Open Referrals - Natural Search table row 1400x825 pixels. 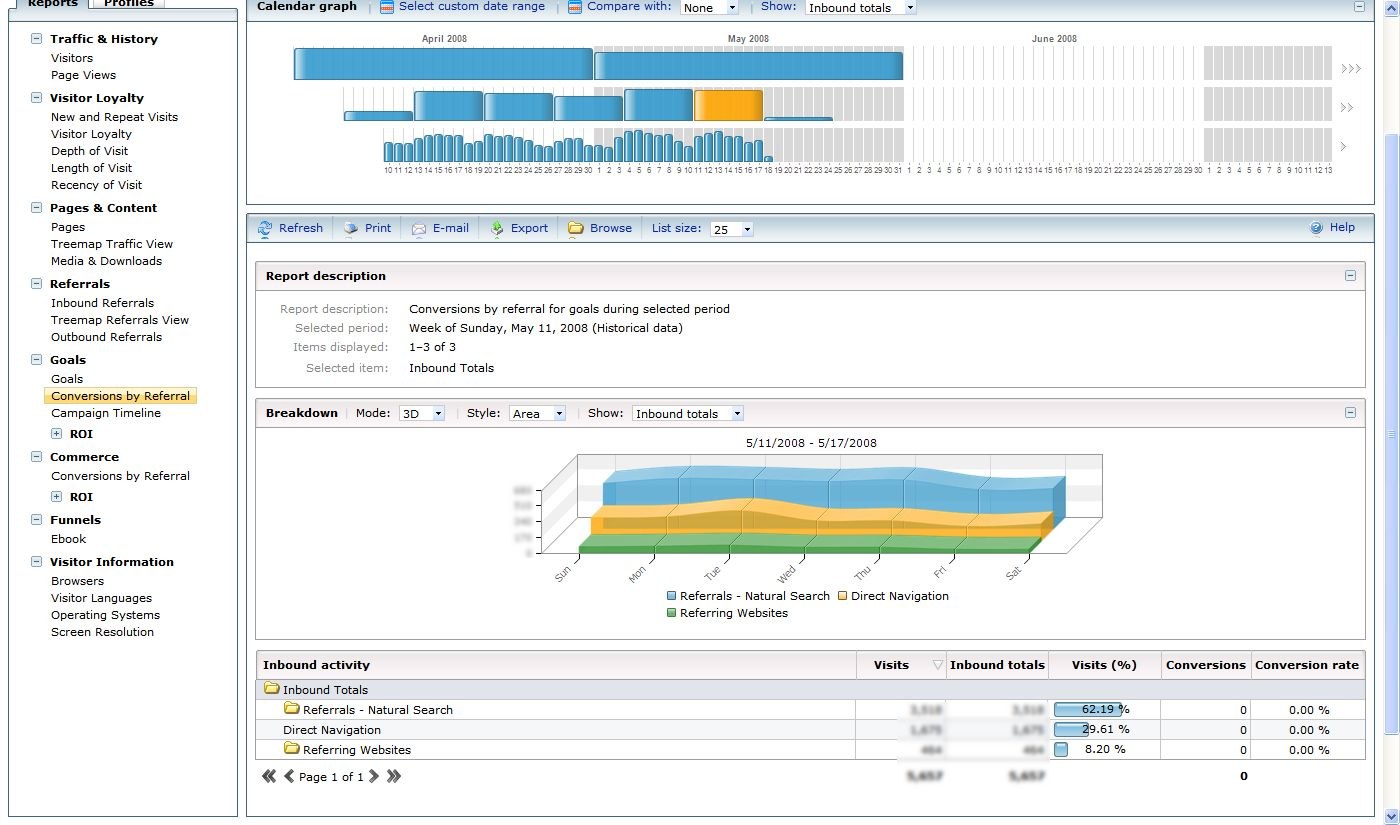pyautogui.click(x=377, y=710)
